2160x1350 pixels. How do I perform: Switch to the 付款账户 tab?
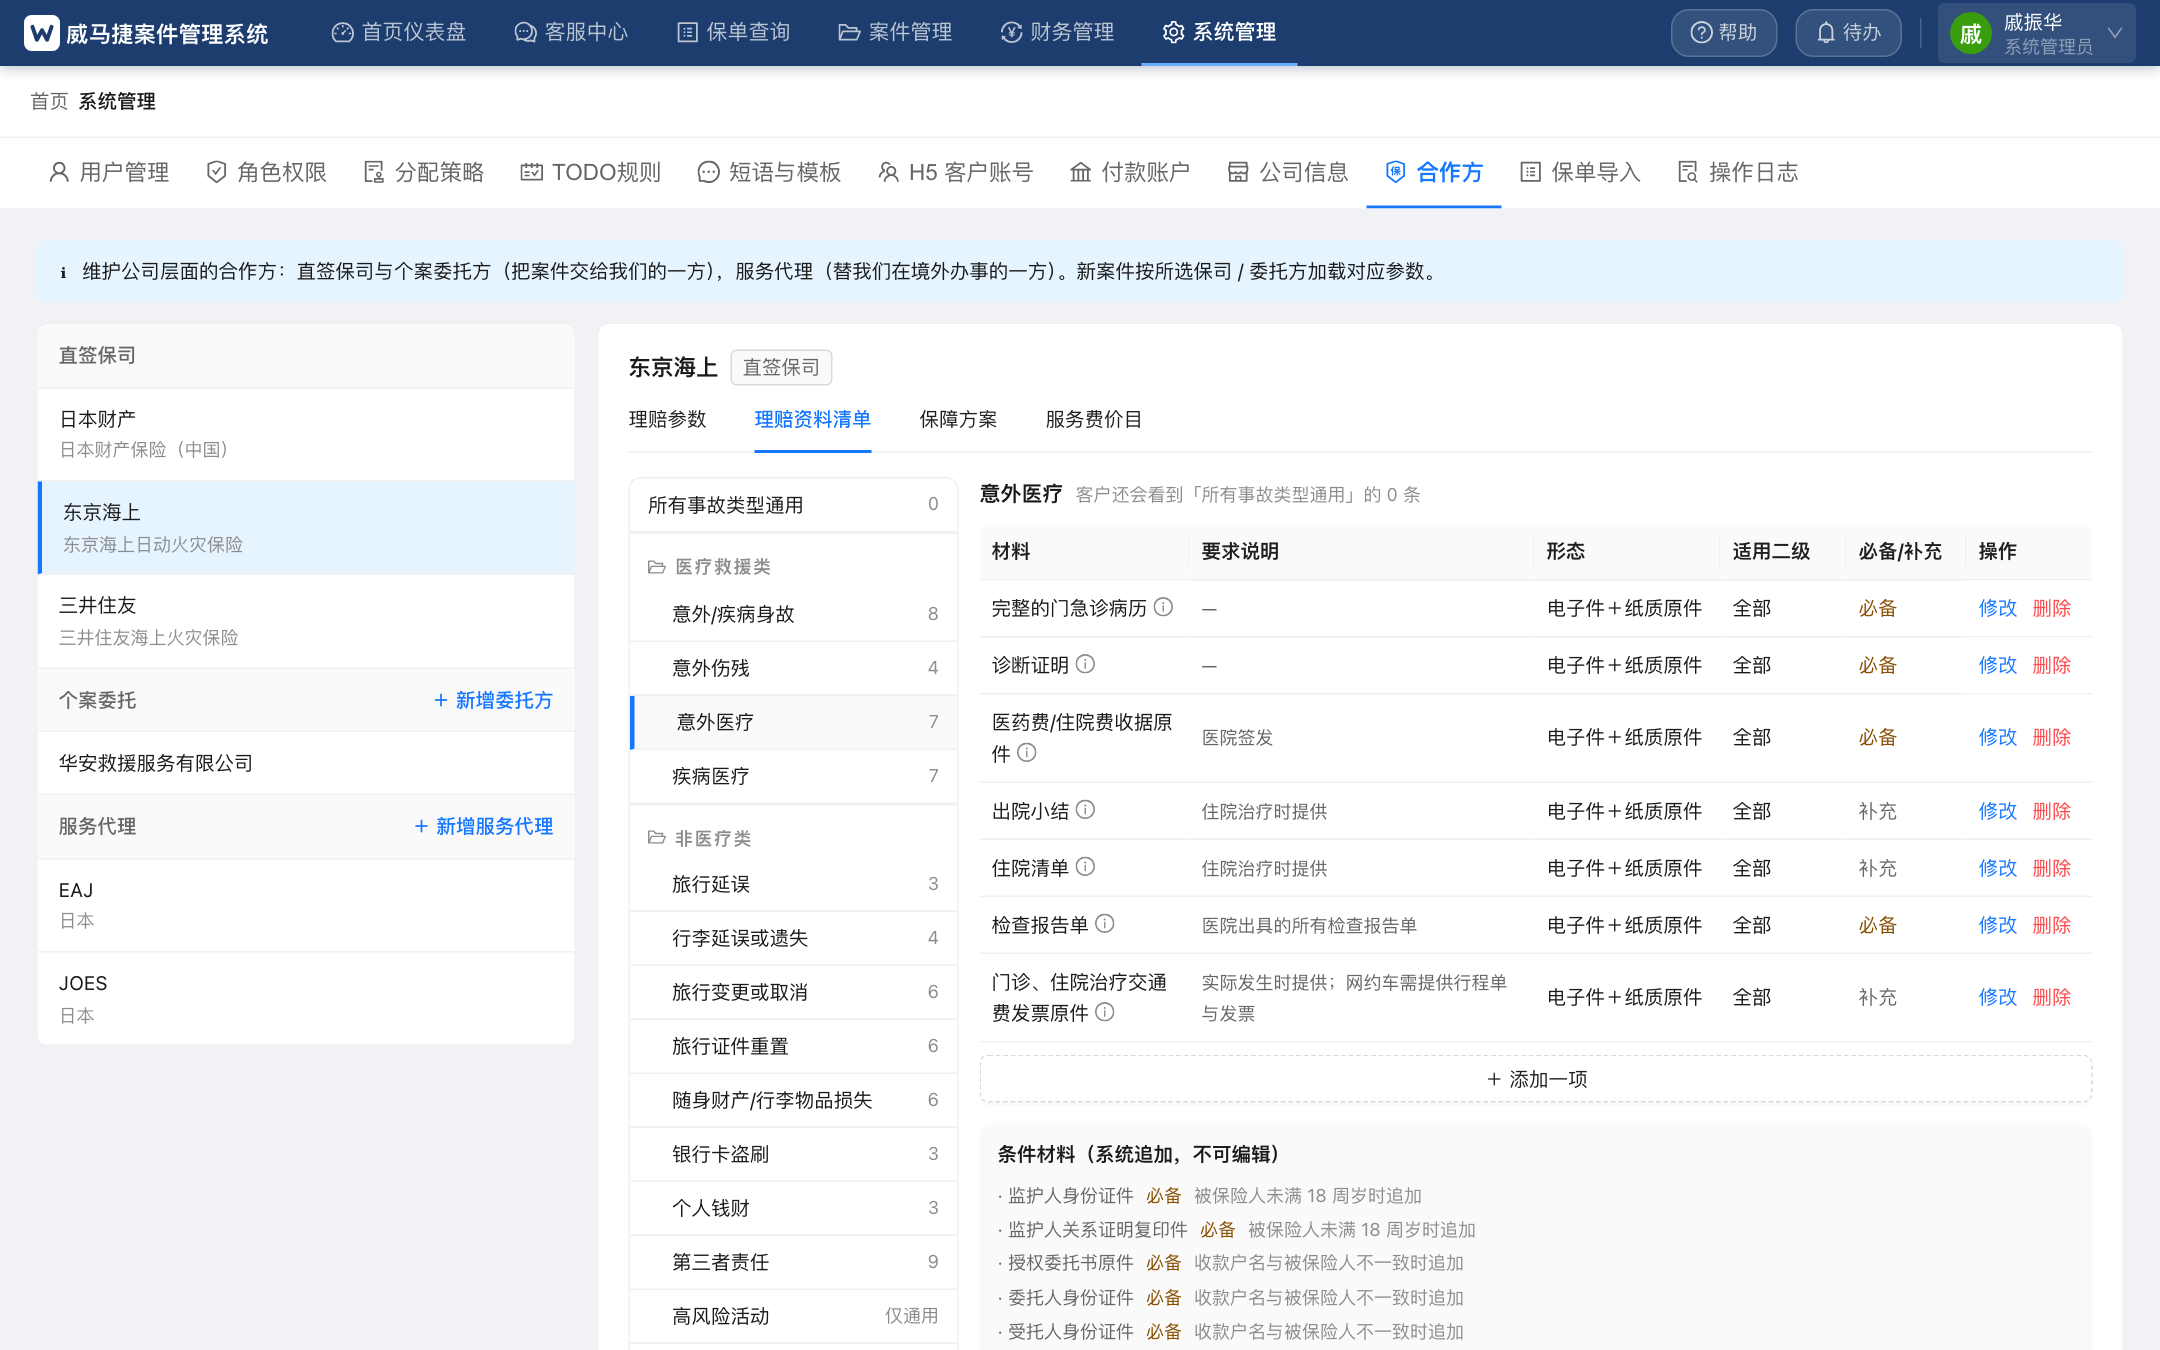pyautogui.click(x=1130, y=172)
